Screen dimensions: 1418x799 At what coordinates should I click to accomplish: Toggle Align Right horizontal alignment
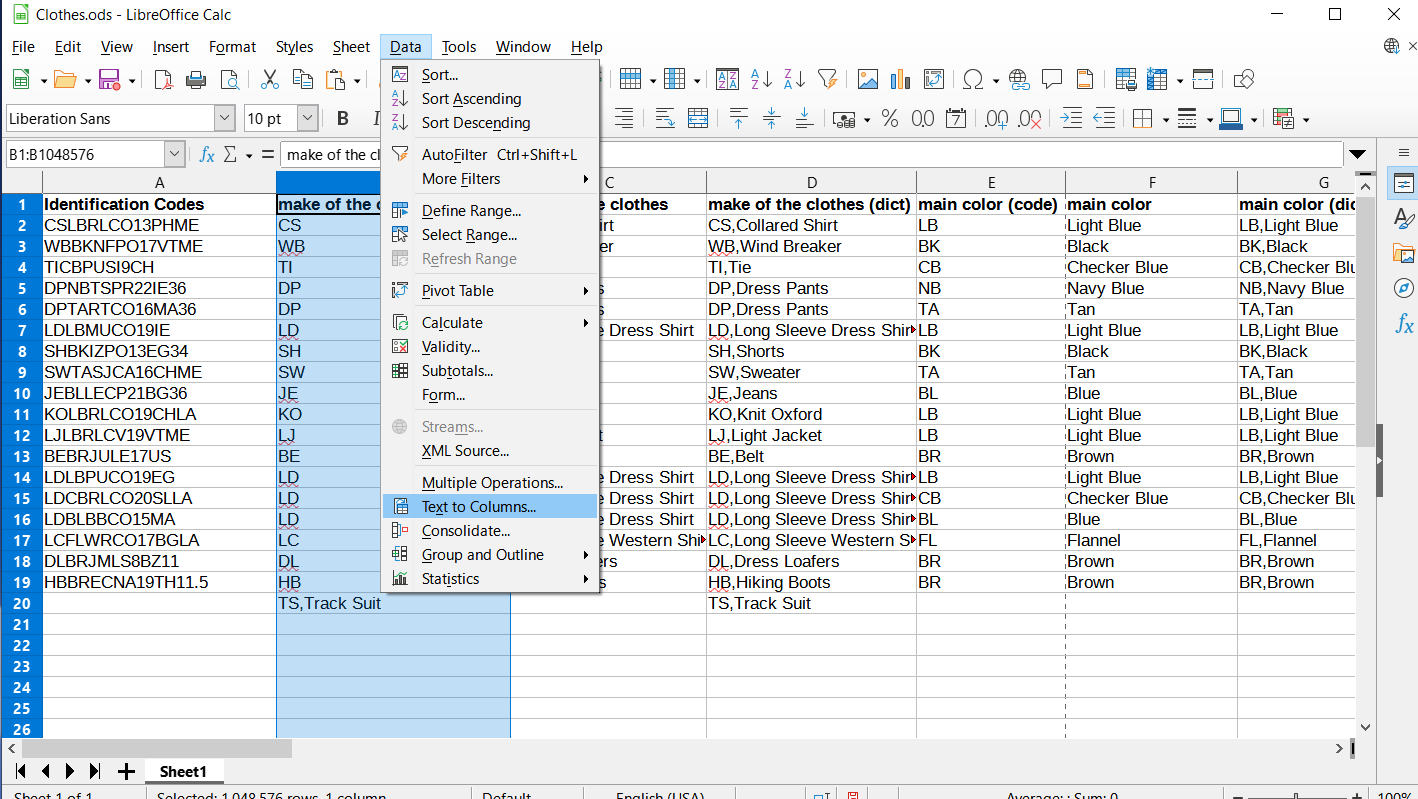point(624,119)
